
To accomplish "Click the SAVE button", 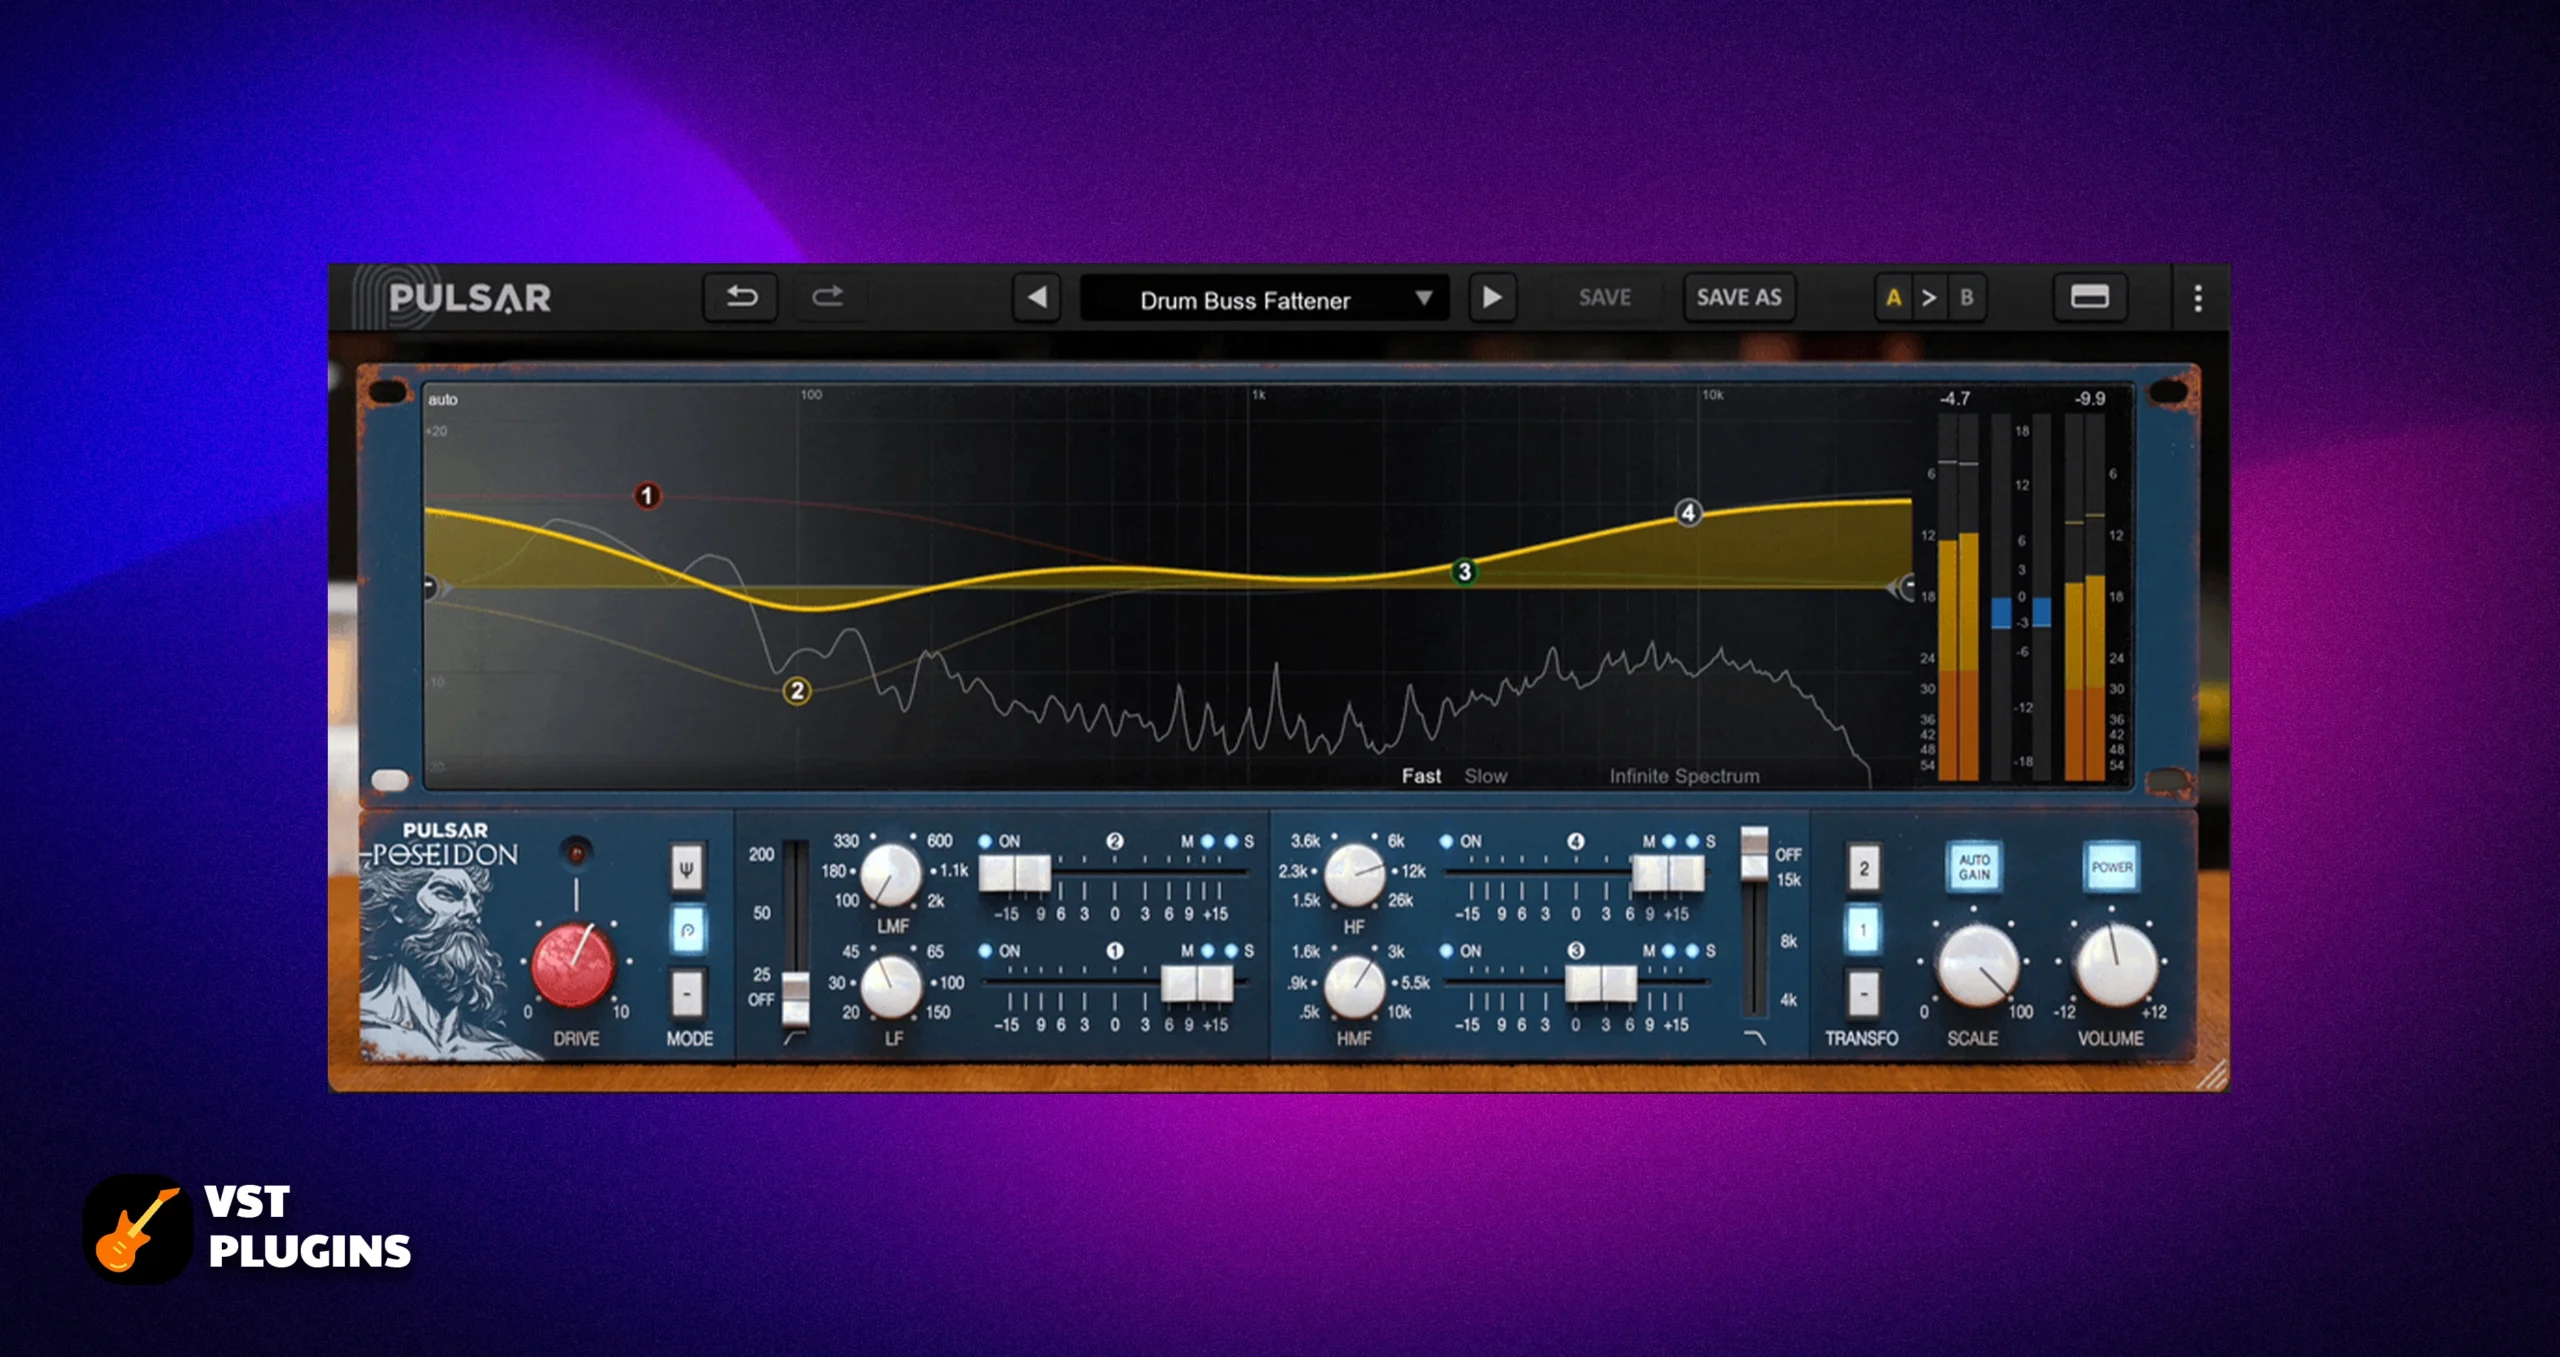I will point(1604,297).
